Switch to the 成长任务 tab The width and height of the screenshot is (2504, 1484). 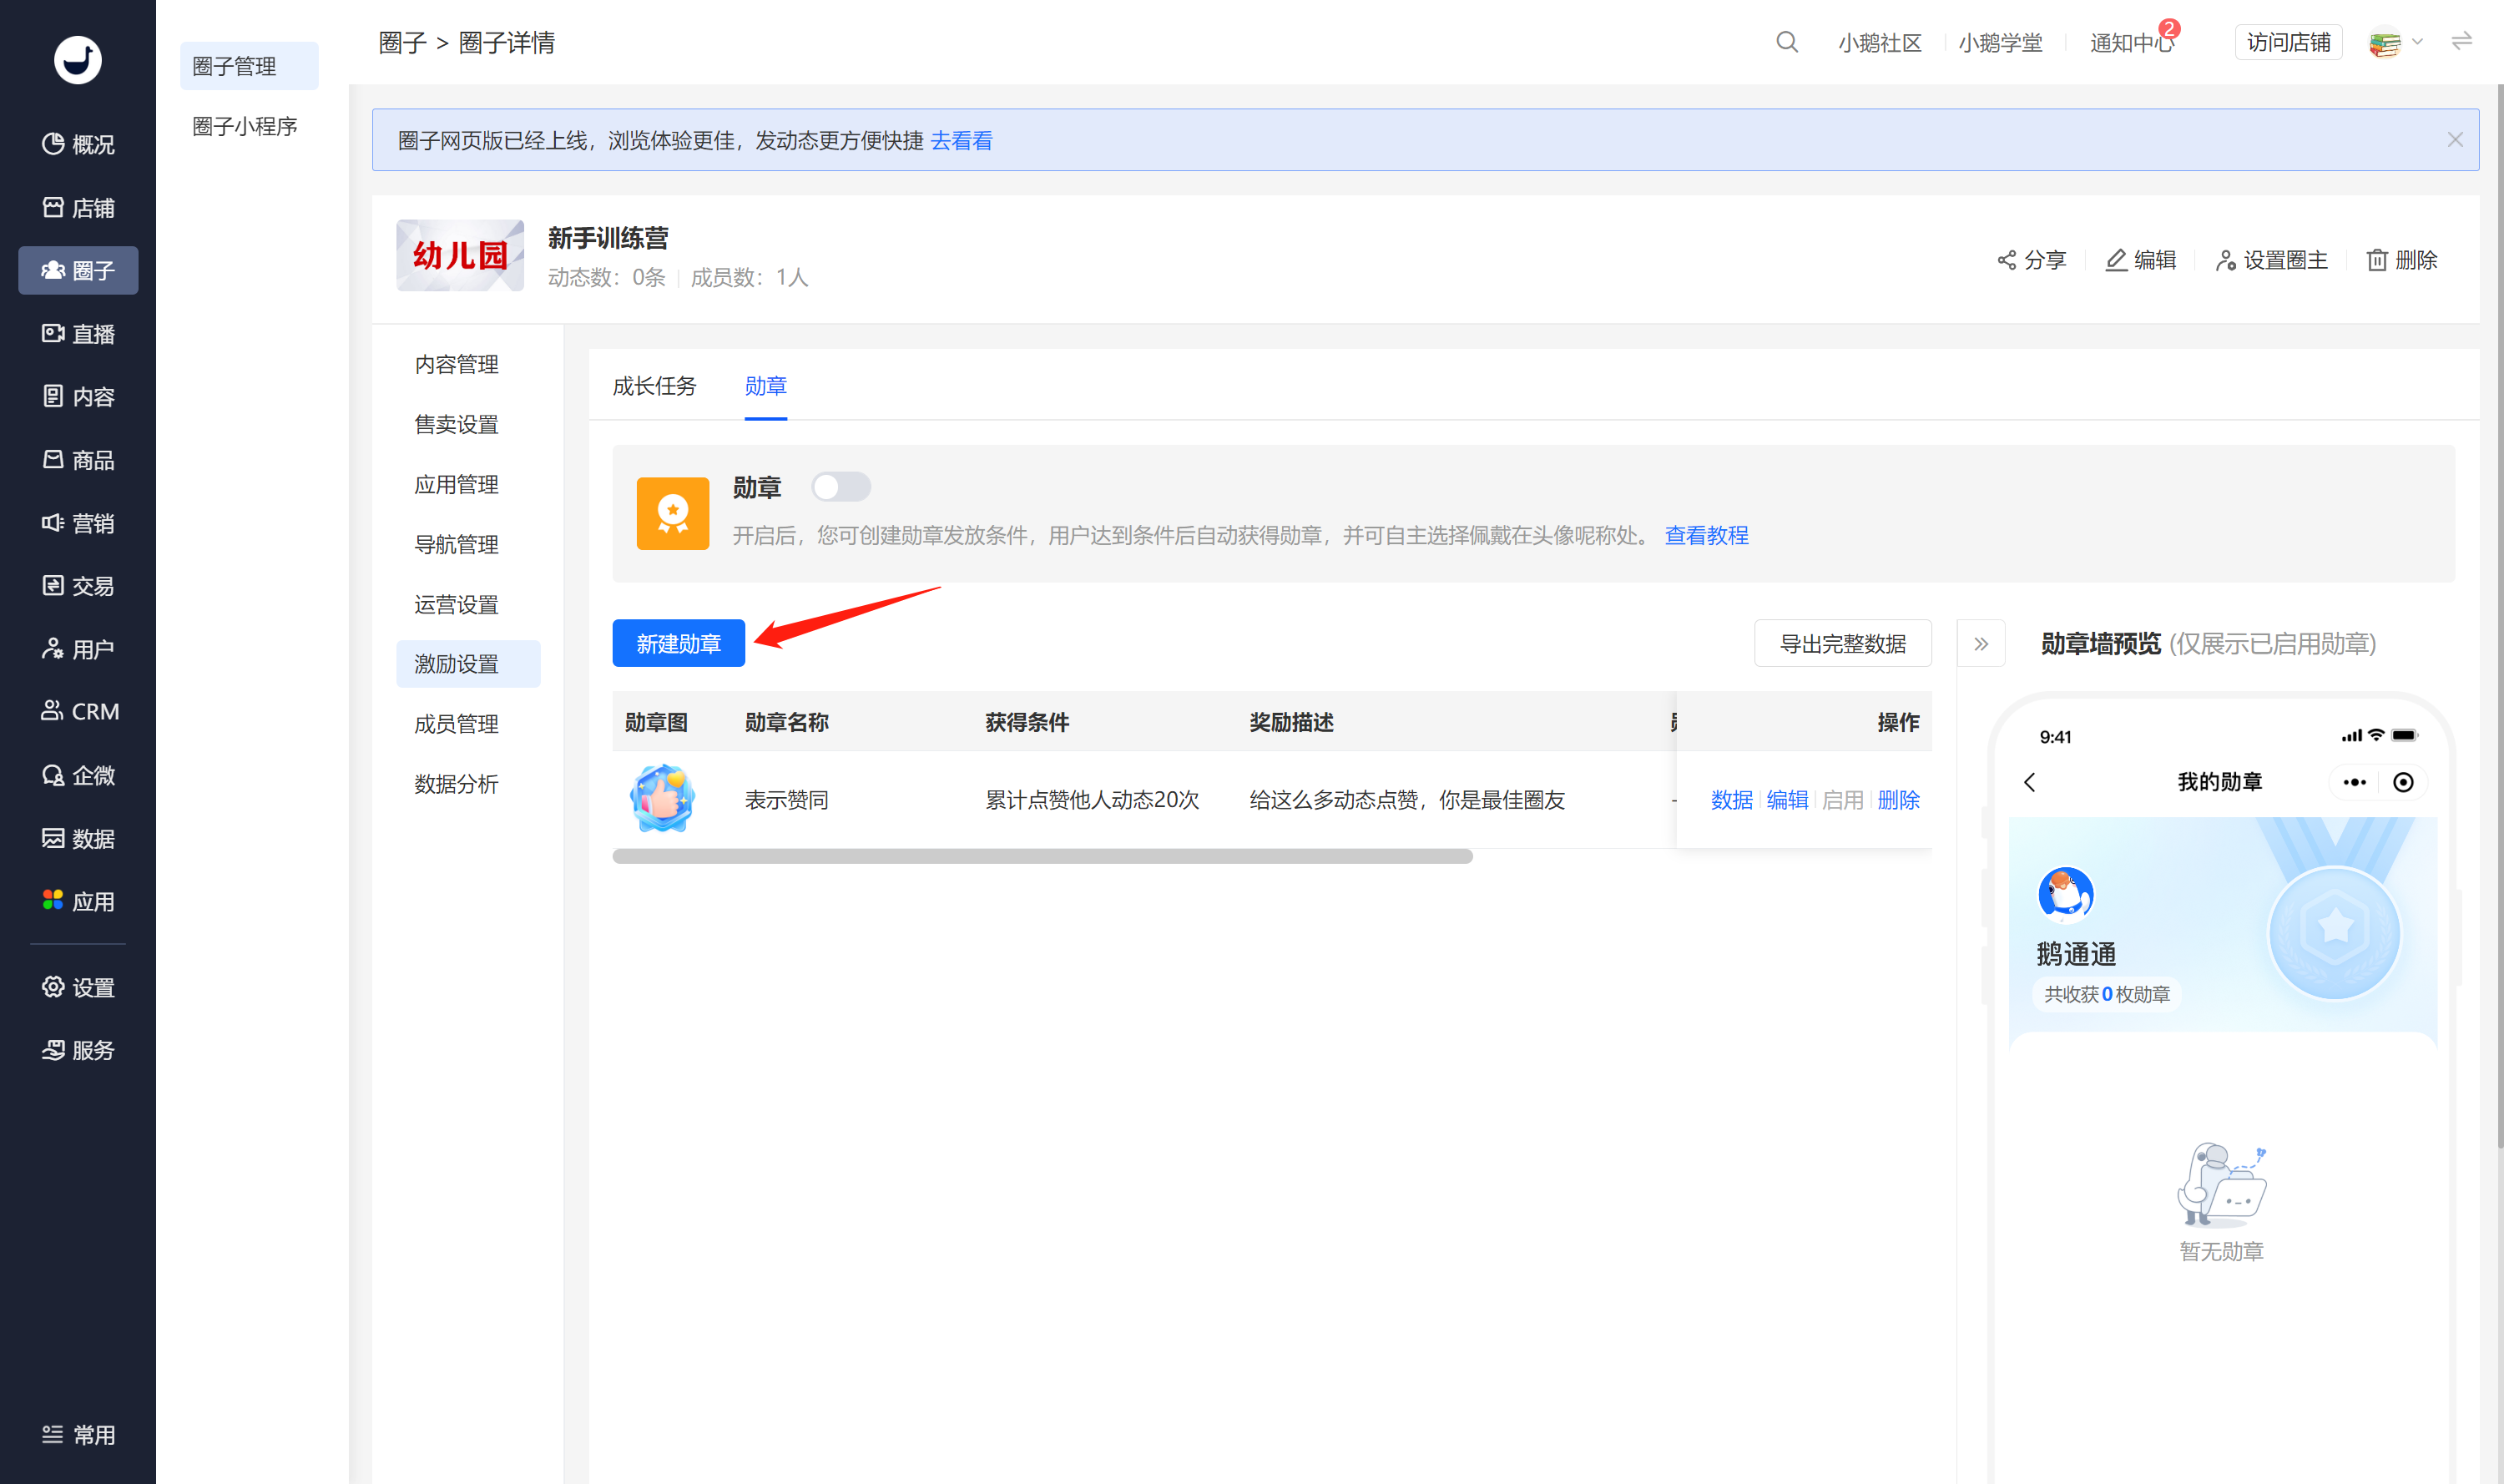pos(654,385)
